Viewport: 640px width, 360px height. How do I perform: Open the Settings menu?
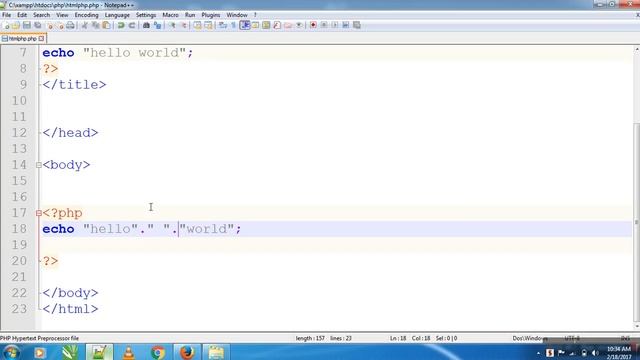(146, 15)
